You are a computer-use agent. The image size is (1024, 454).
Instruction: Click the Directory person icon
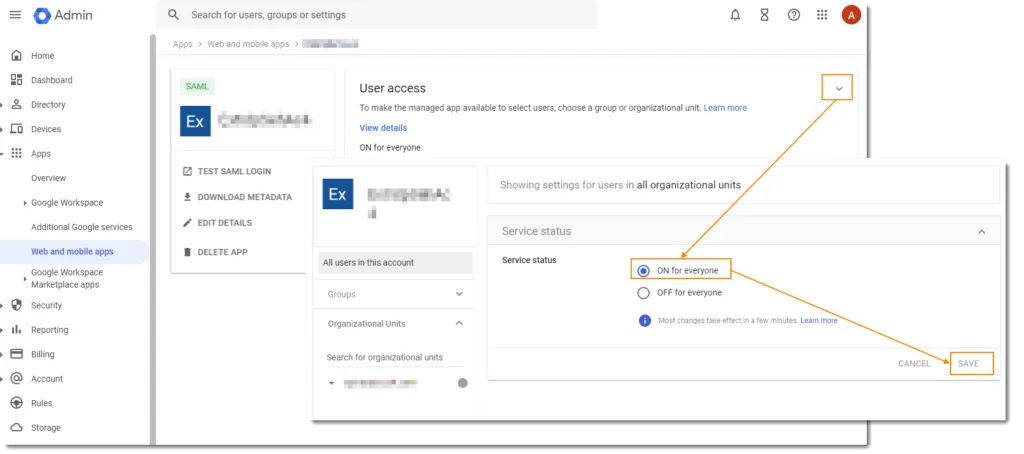[x=17, y=105]
